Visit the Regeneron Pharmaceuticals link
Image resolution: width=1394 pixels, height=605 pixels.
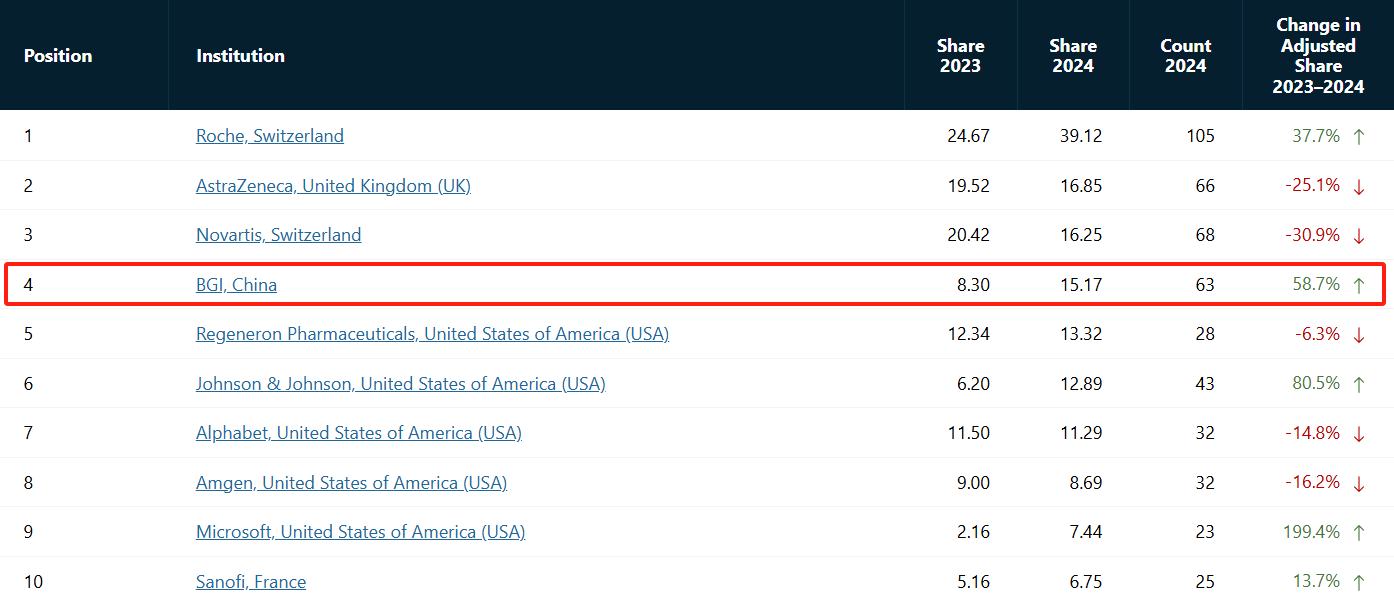pos(432,334)
